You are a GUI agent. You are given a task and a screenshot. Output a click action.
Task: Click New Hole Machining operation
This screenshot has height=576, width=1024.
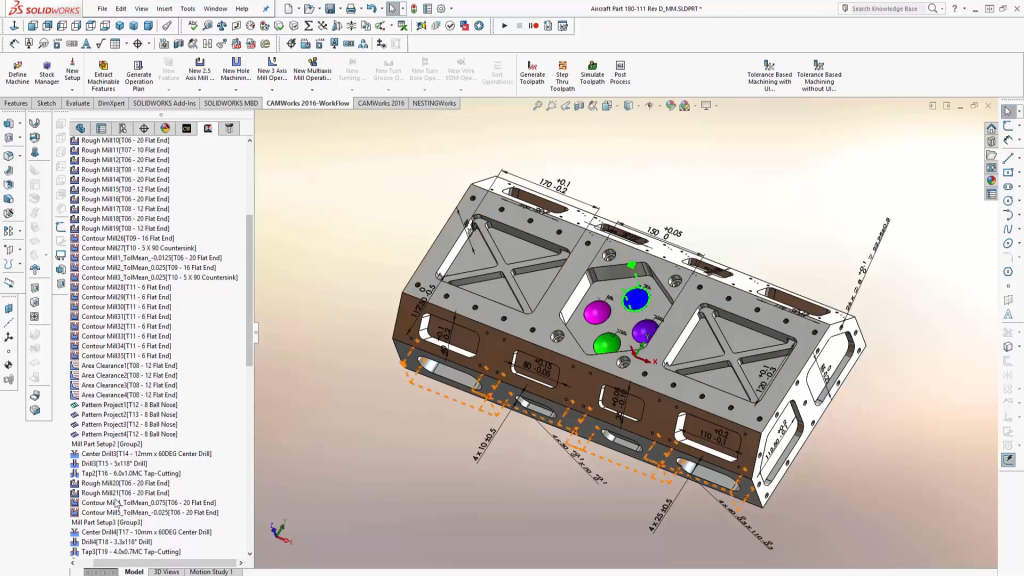pos(236,71)
